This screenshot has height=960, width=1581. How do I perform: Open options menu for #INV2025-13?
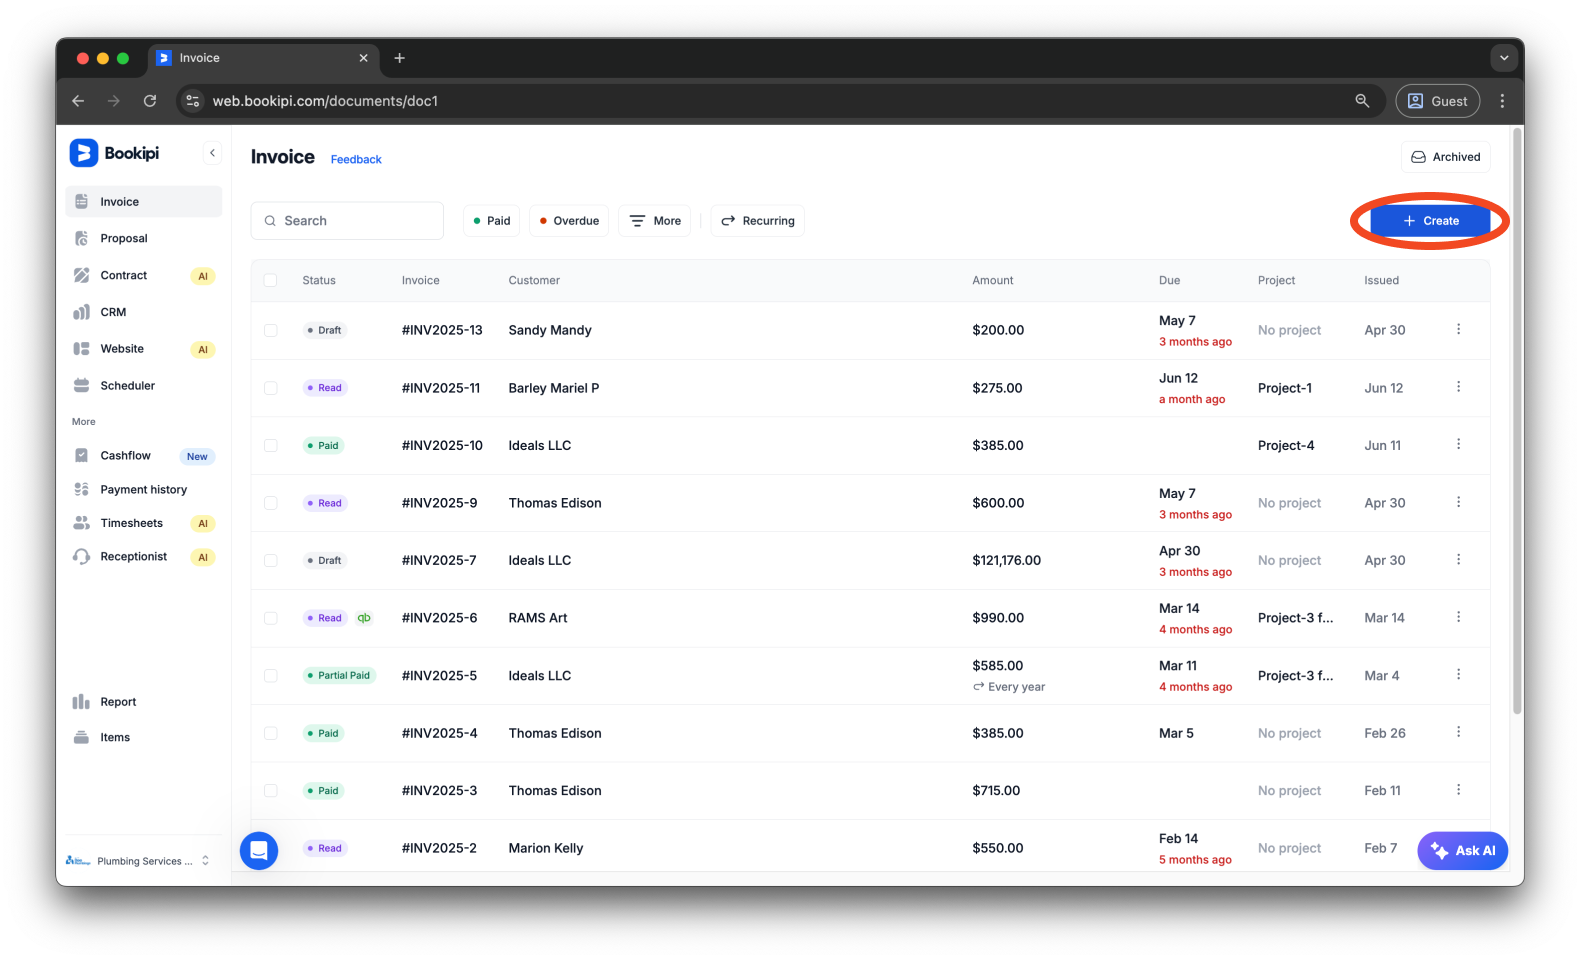tap(1458, 329)
